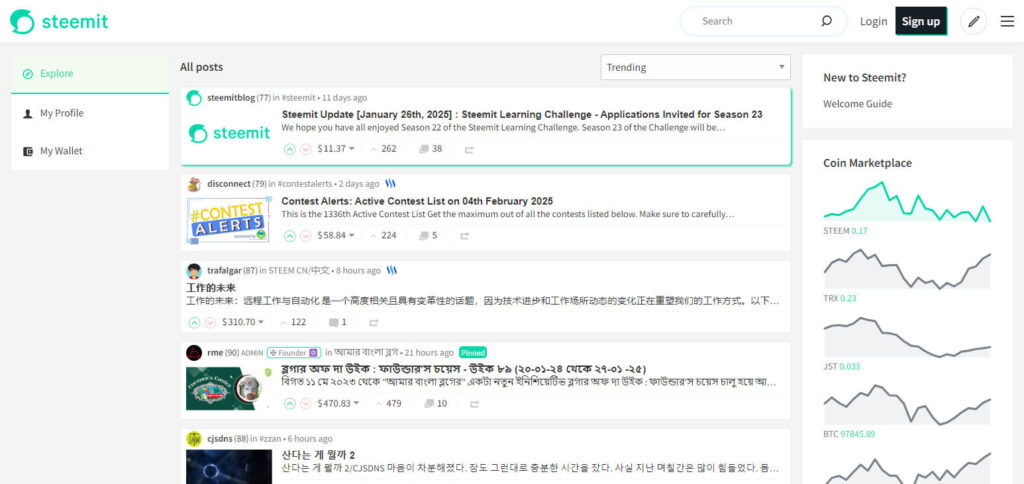Focus the Search input field

pos(758,21)
